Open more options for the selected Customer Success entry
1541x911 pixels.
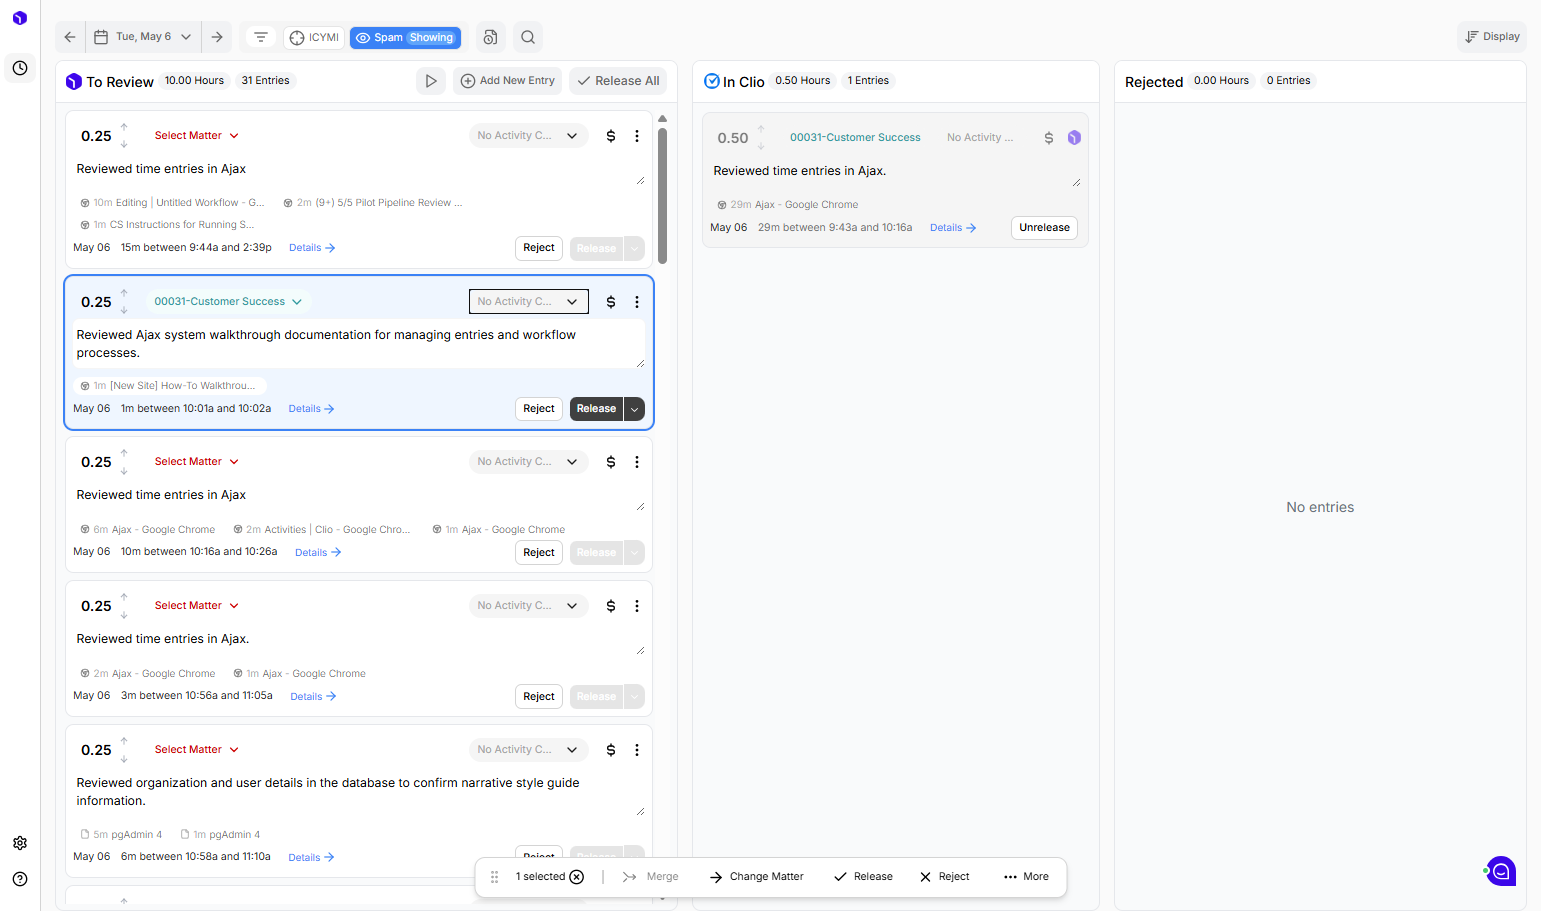(x=637, y=302)
